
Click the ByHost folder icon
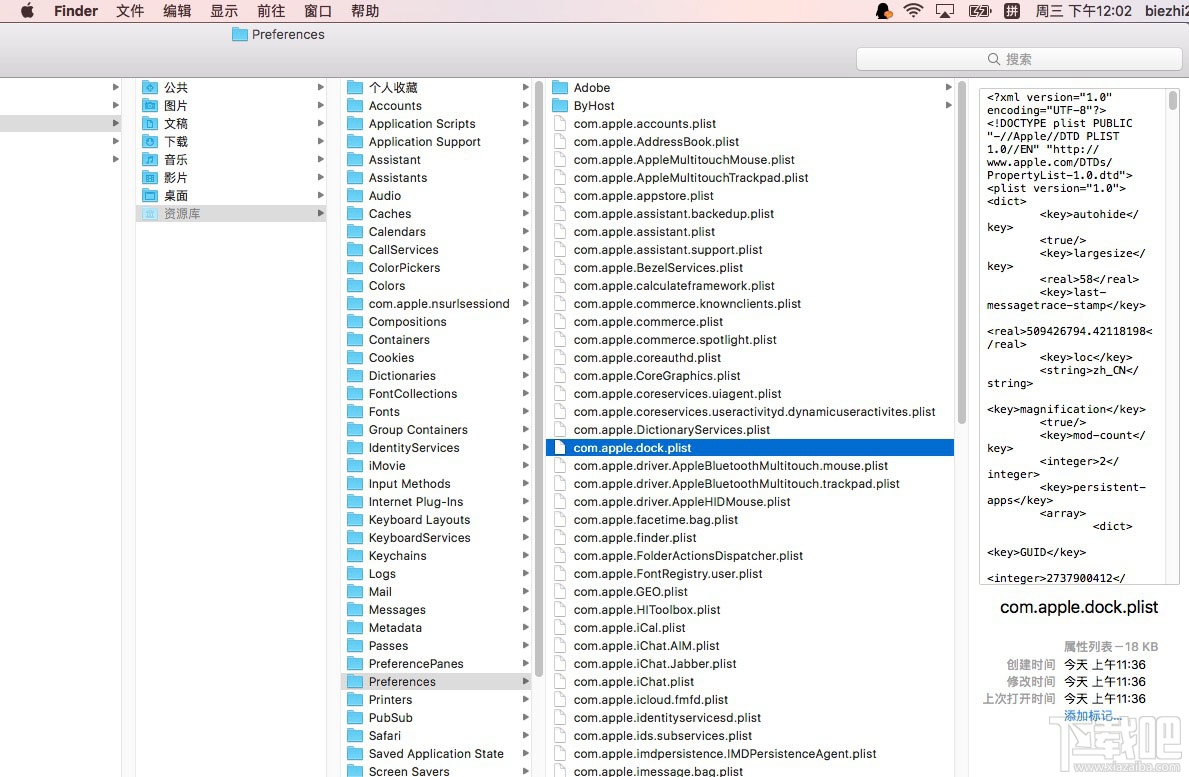[560, 105]
